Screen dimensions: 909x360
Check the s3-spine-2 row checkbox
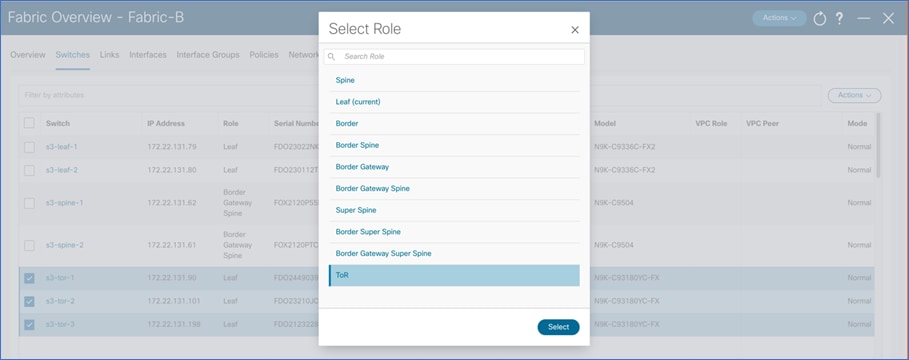pyautogui.click(x=29, y=245)
